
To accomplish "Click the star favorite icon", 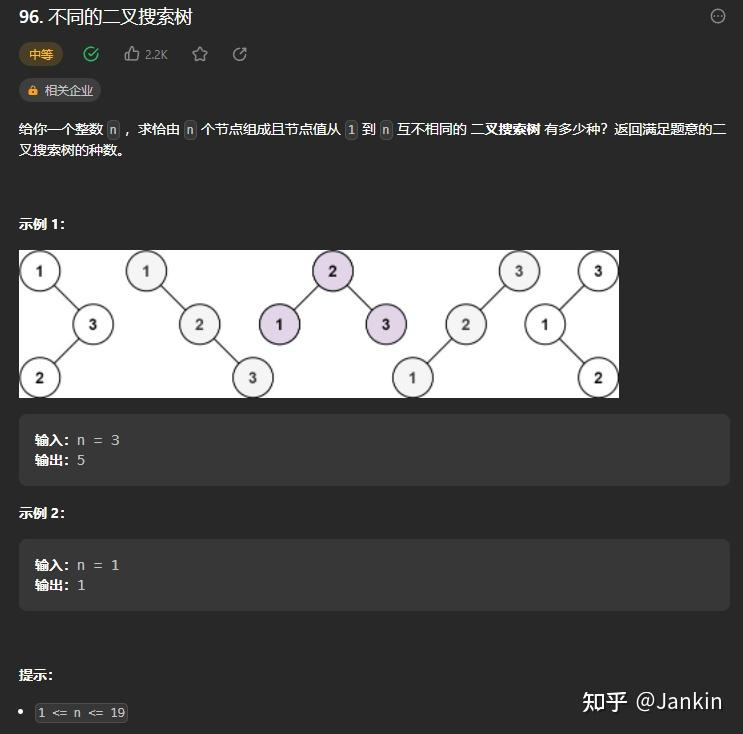I will pyautogui.click(x=200, y=54).
